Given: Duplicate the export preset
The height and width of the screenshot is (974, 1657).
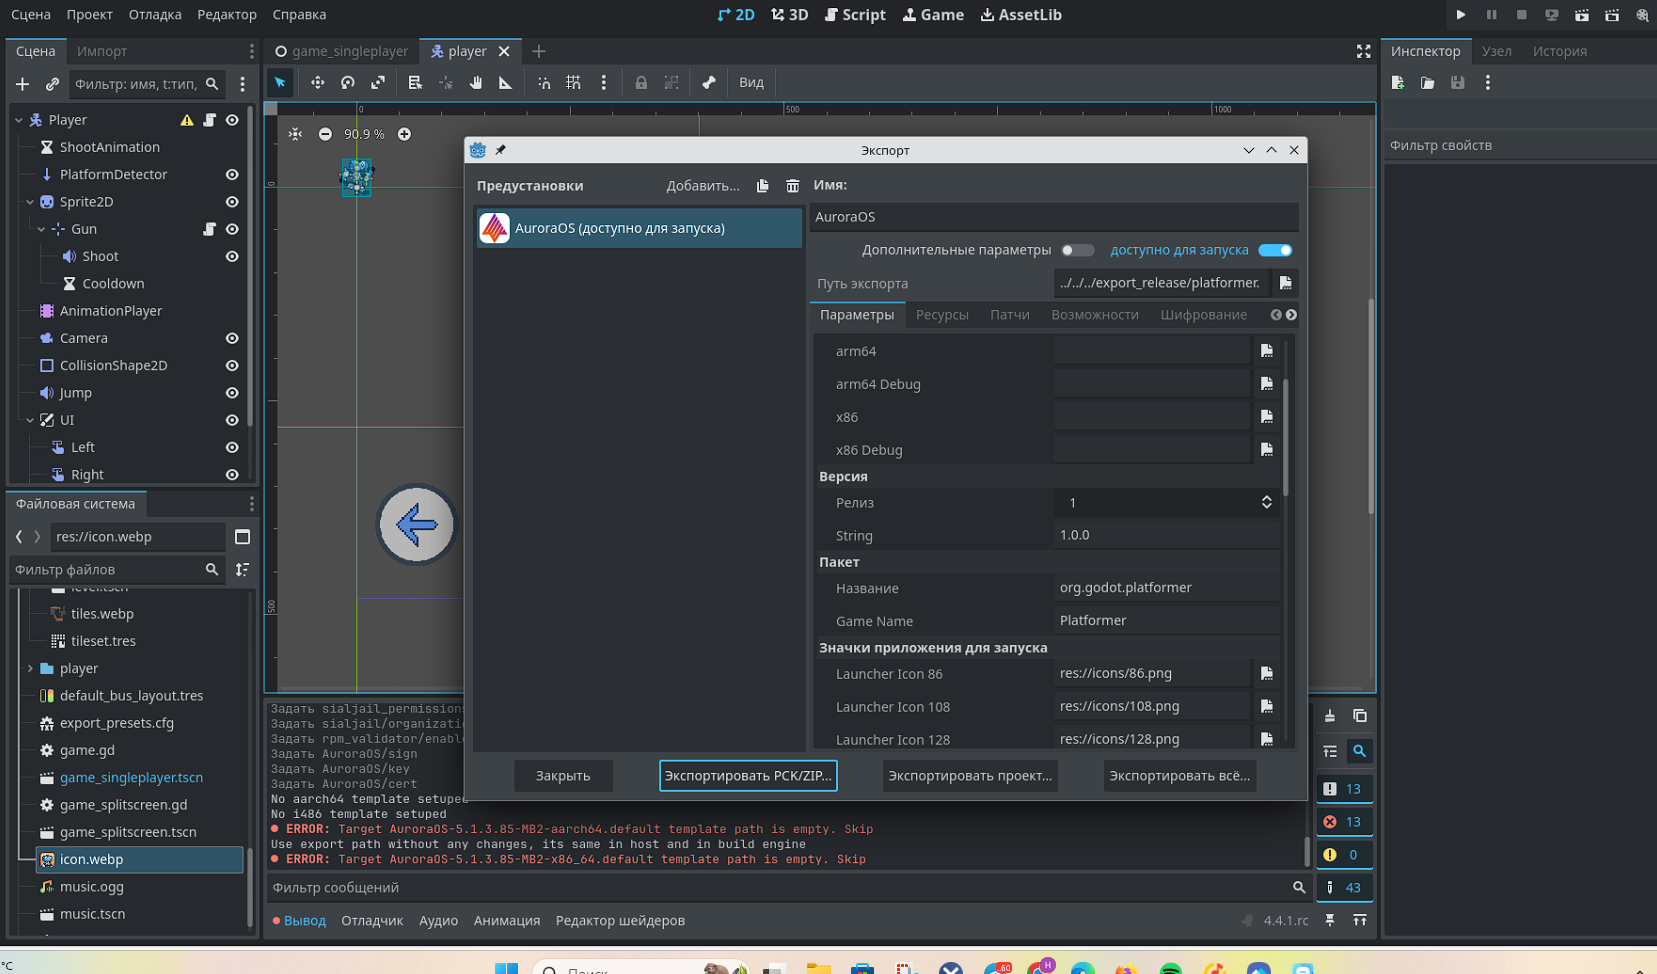Looking at the screenshot, I should (763, 186).
